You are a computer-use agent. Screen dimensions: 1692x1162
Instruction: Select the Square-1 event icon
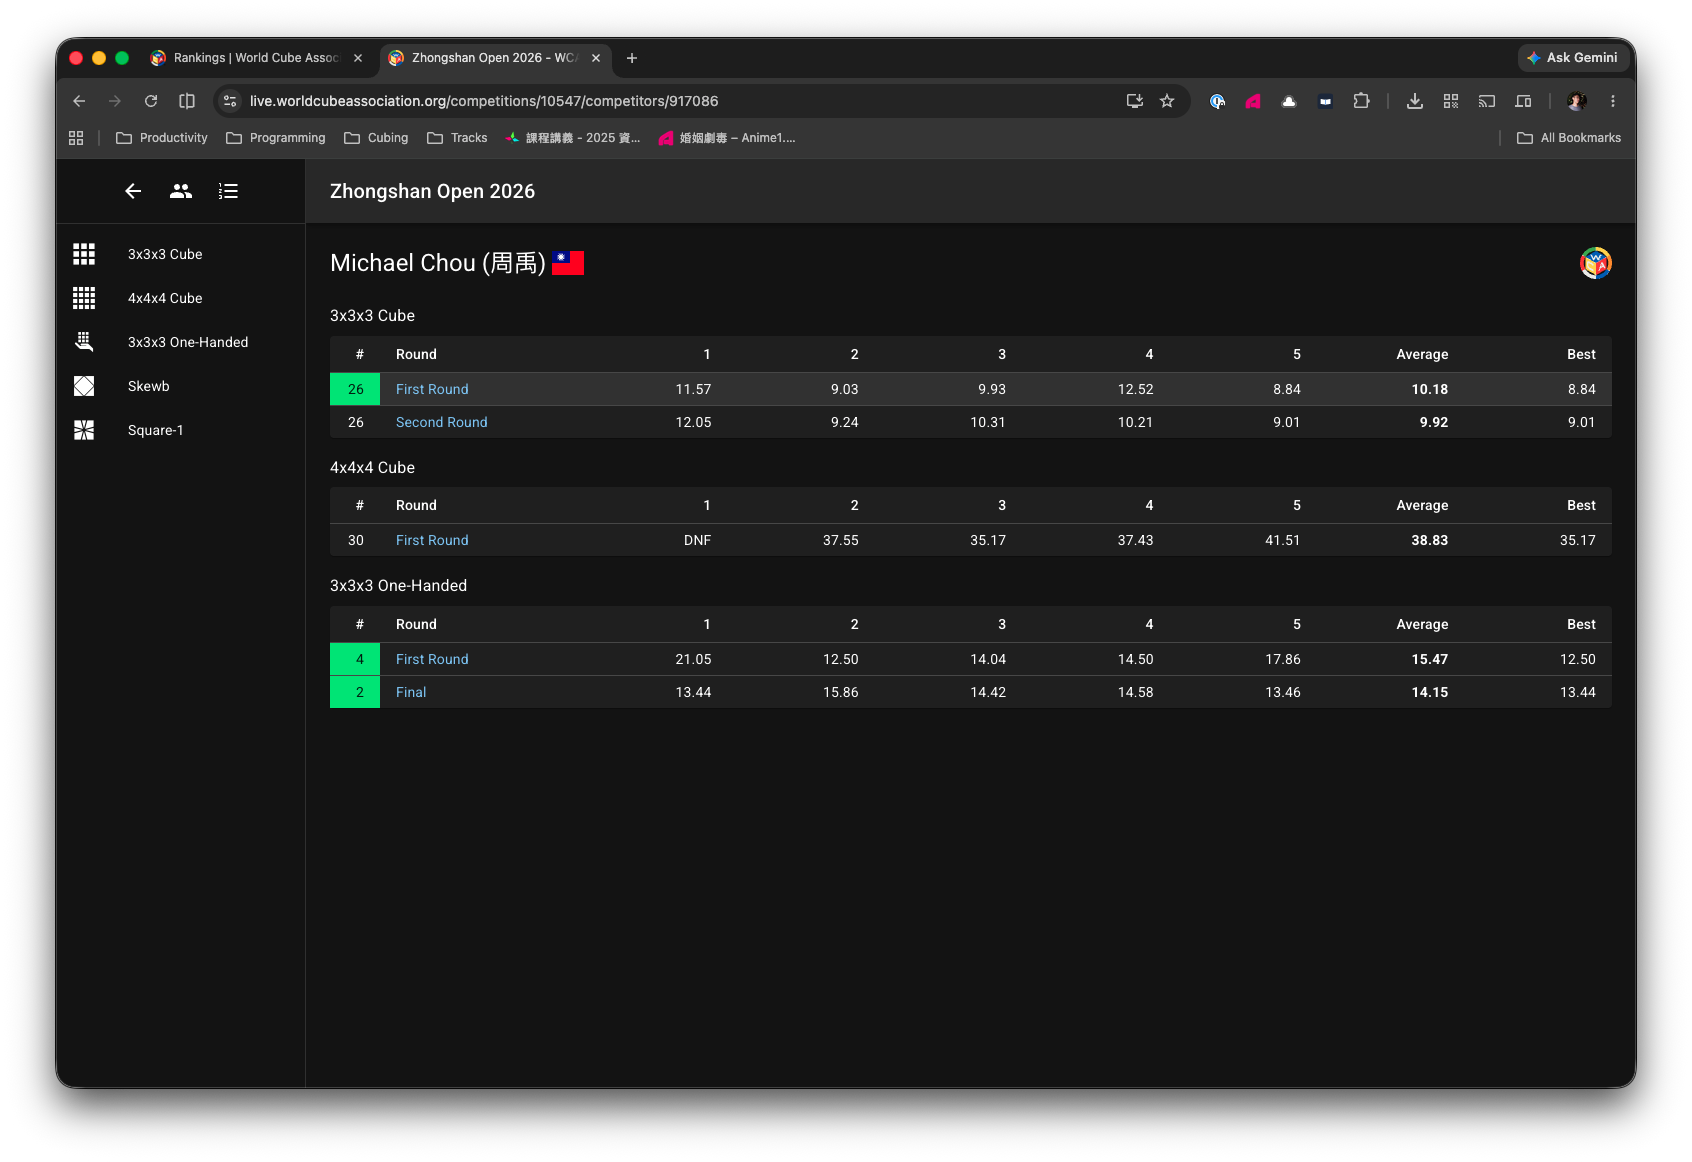point(84,430)
